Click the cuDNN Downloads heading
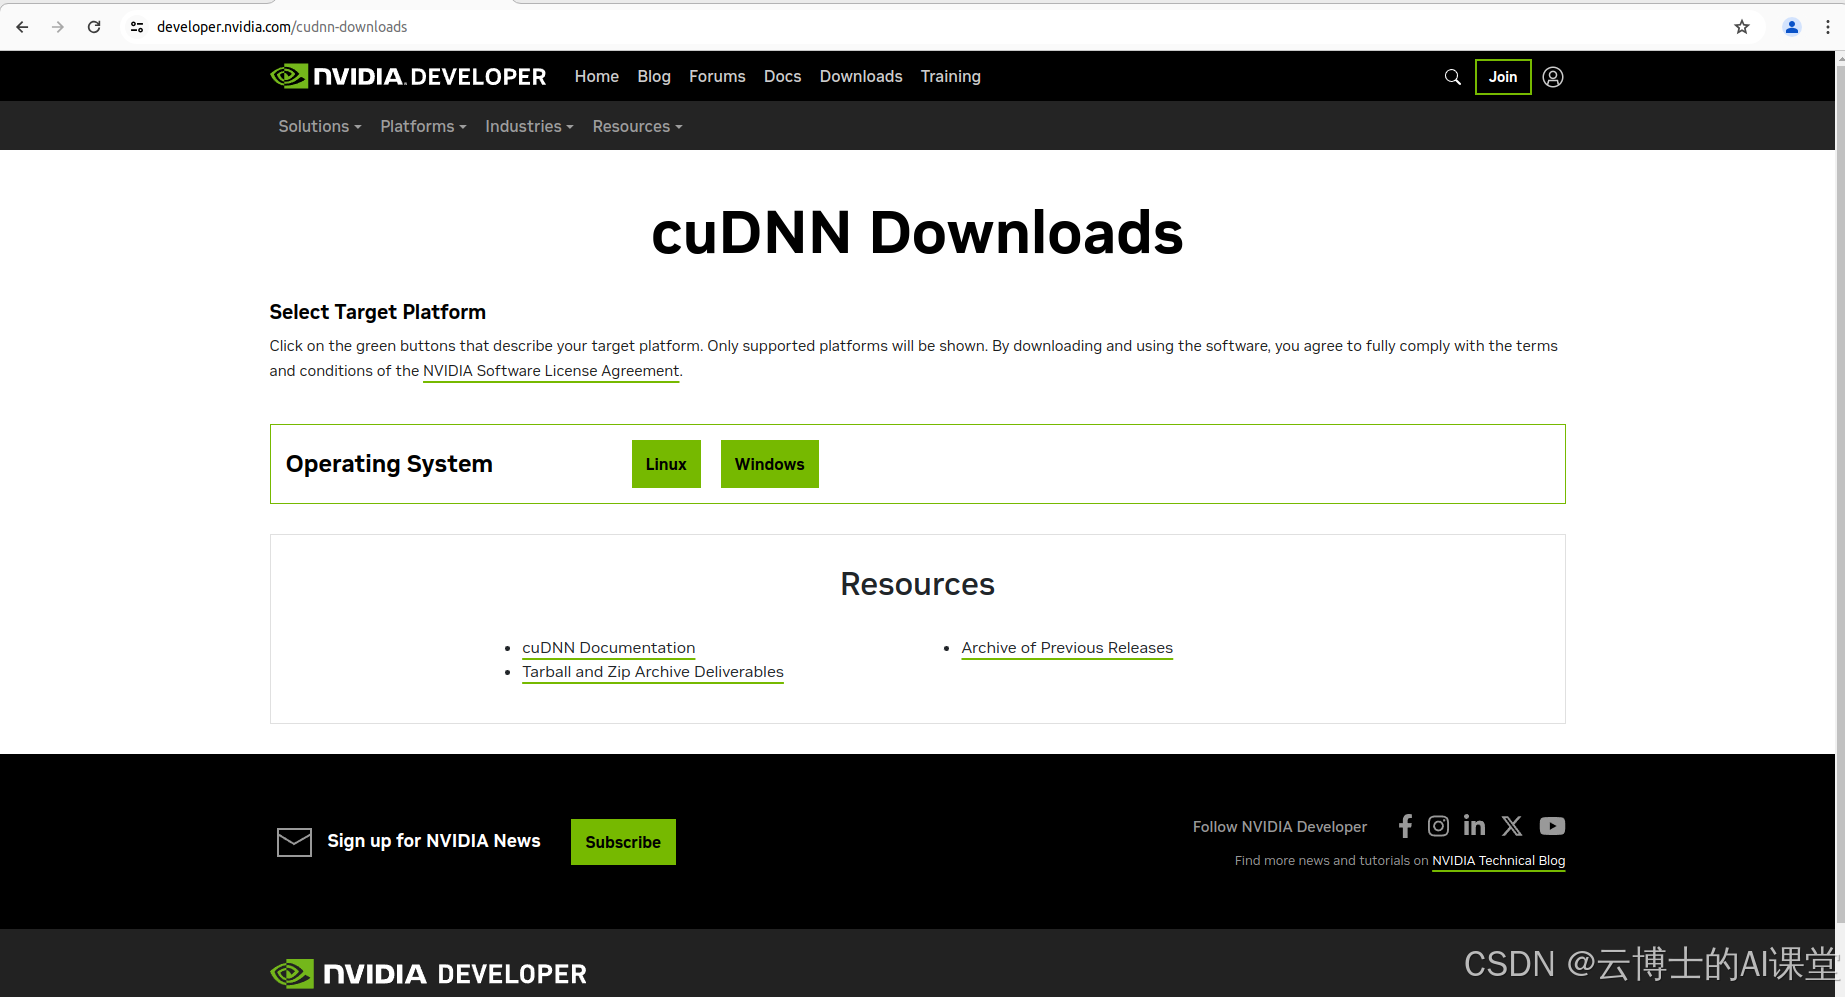Viewport: 1845px width, 997px height. point(917,233)
